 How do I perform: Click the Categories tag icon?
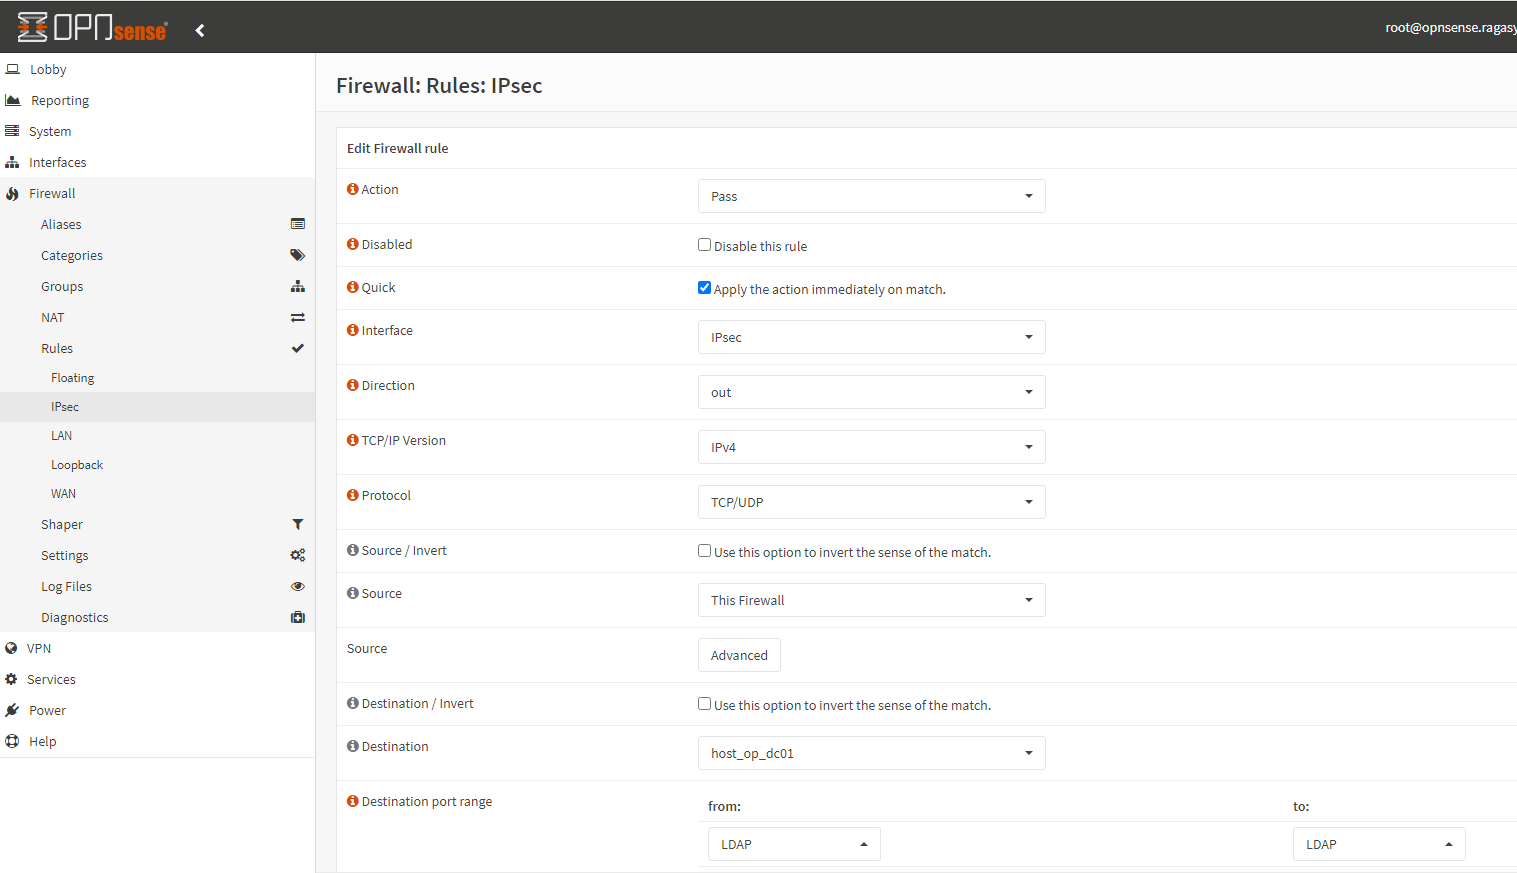(297, 255)
